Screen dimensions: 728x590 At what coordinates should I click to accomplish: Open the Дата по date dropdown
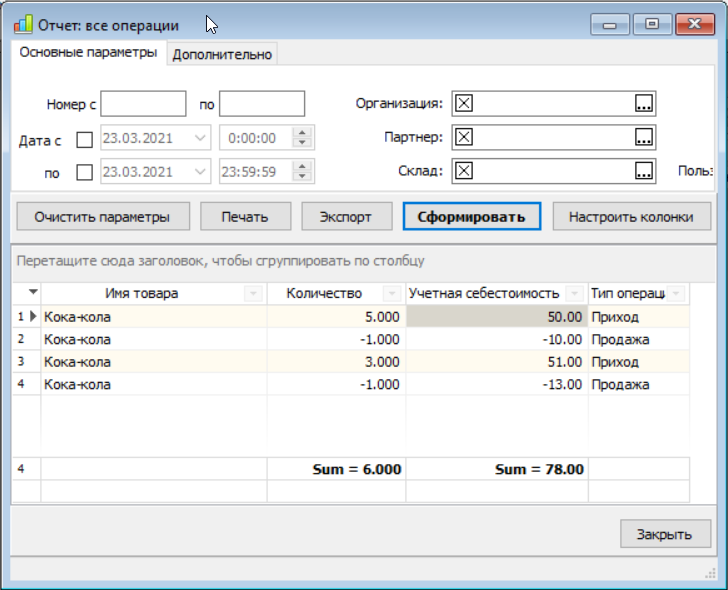[x=200, y=172]
